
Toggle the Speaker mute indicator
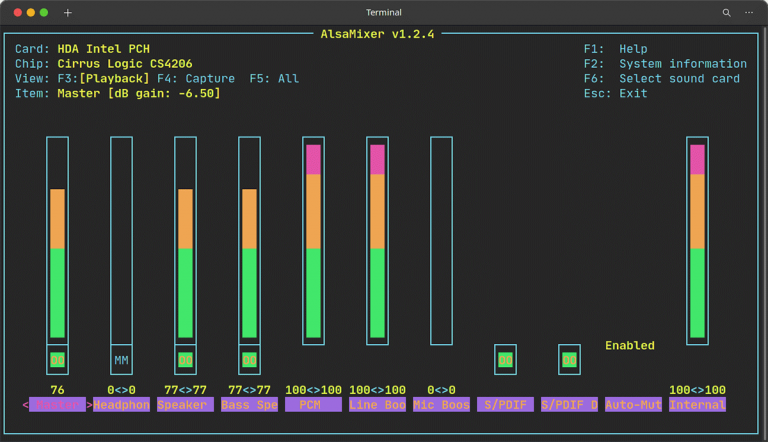point(185,360)
